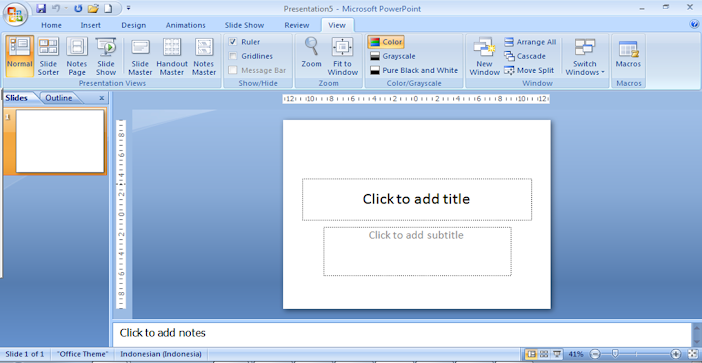This screenshot has height=363, width=702.
Task: Click the View ribbon tab
Action: pyautogui.click(x=337, y=25)
